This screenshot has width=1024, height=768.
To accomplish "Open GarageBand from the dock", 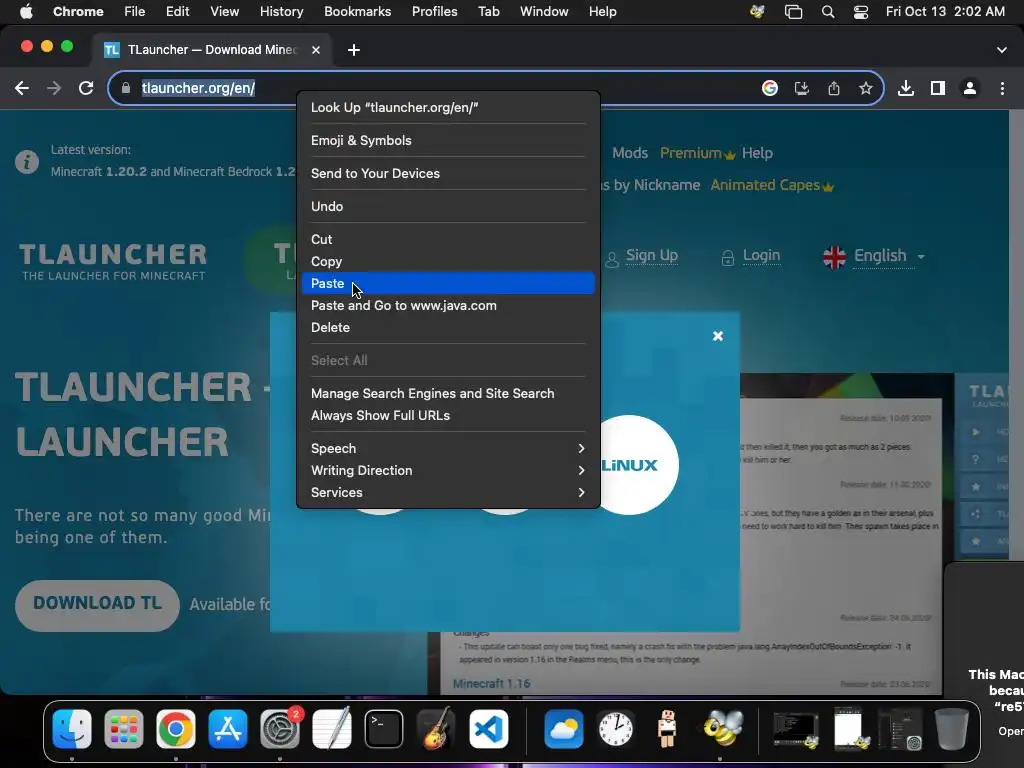I will 436,728.
